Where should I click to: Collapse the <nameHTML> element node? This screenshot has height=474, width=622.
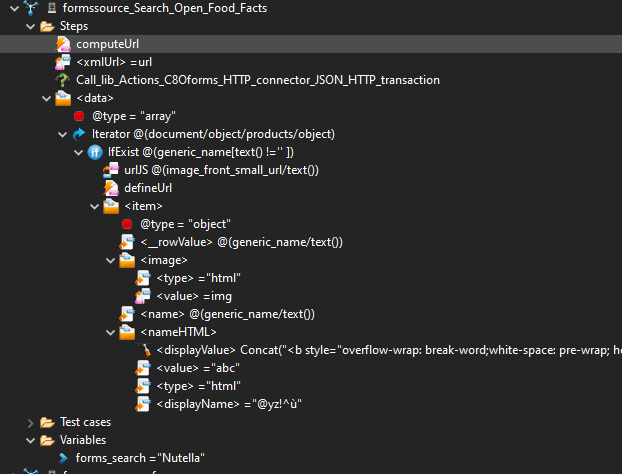(x=110, y=332)
